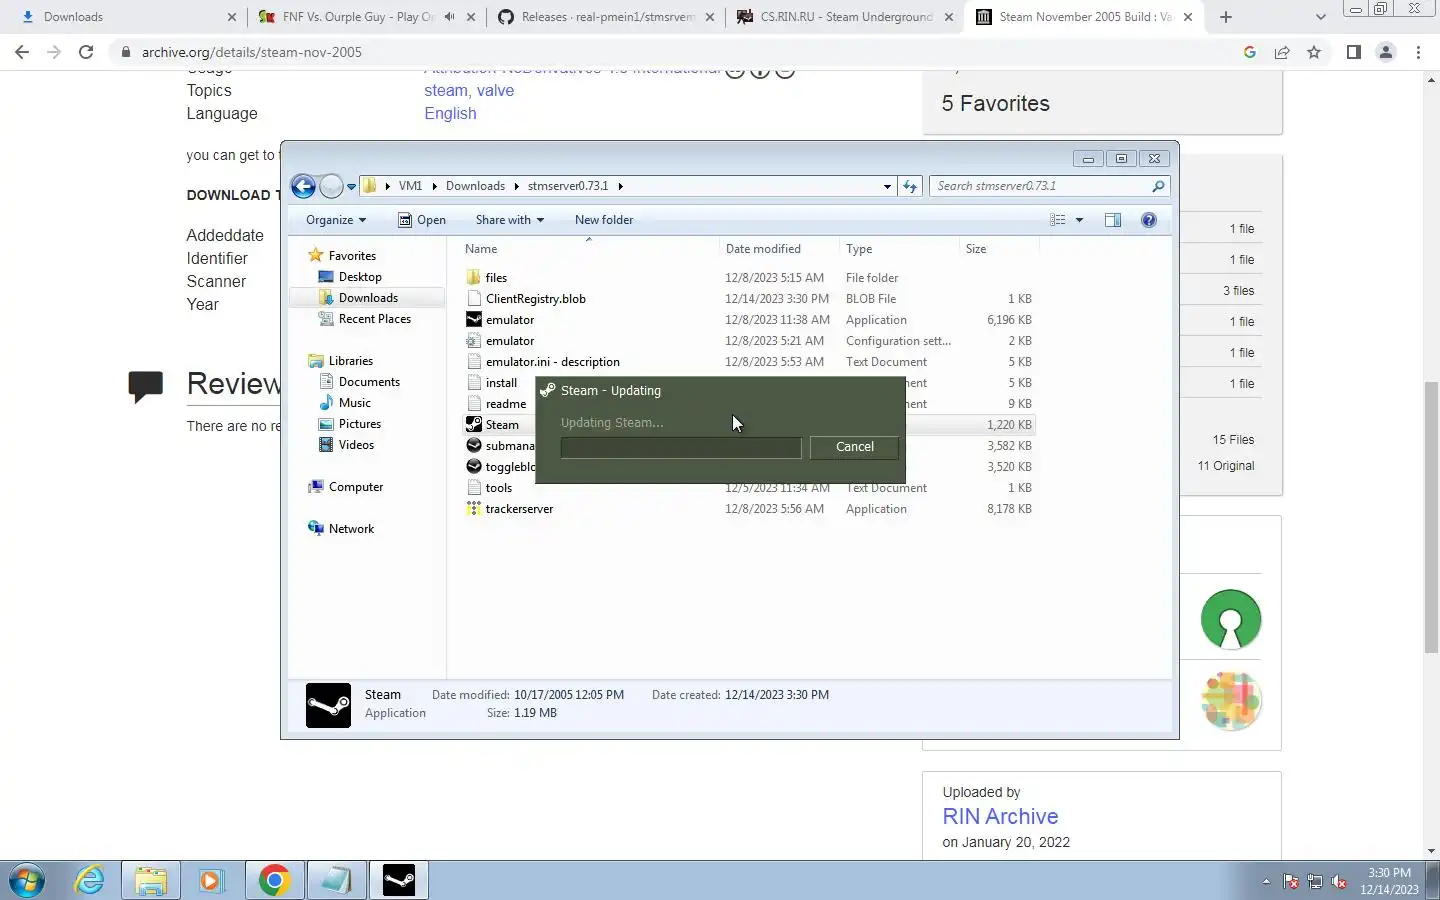Select Network in navigation pane
1440x900 pixels.
pos(350,529)
